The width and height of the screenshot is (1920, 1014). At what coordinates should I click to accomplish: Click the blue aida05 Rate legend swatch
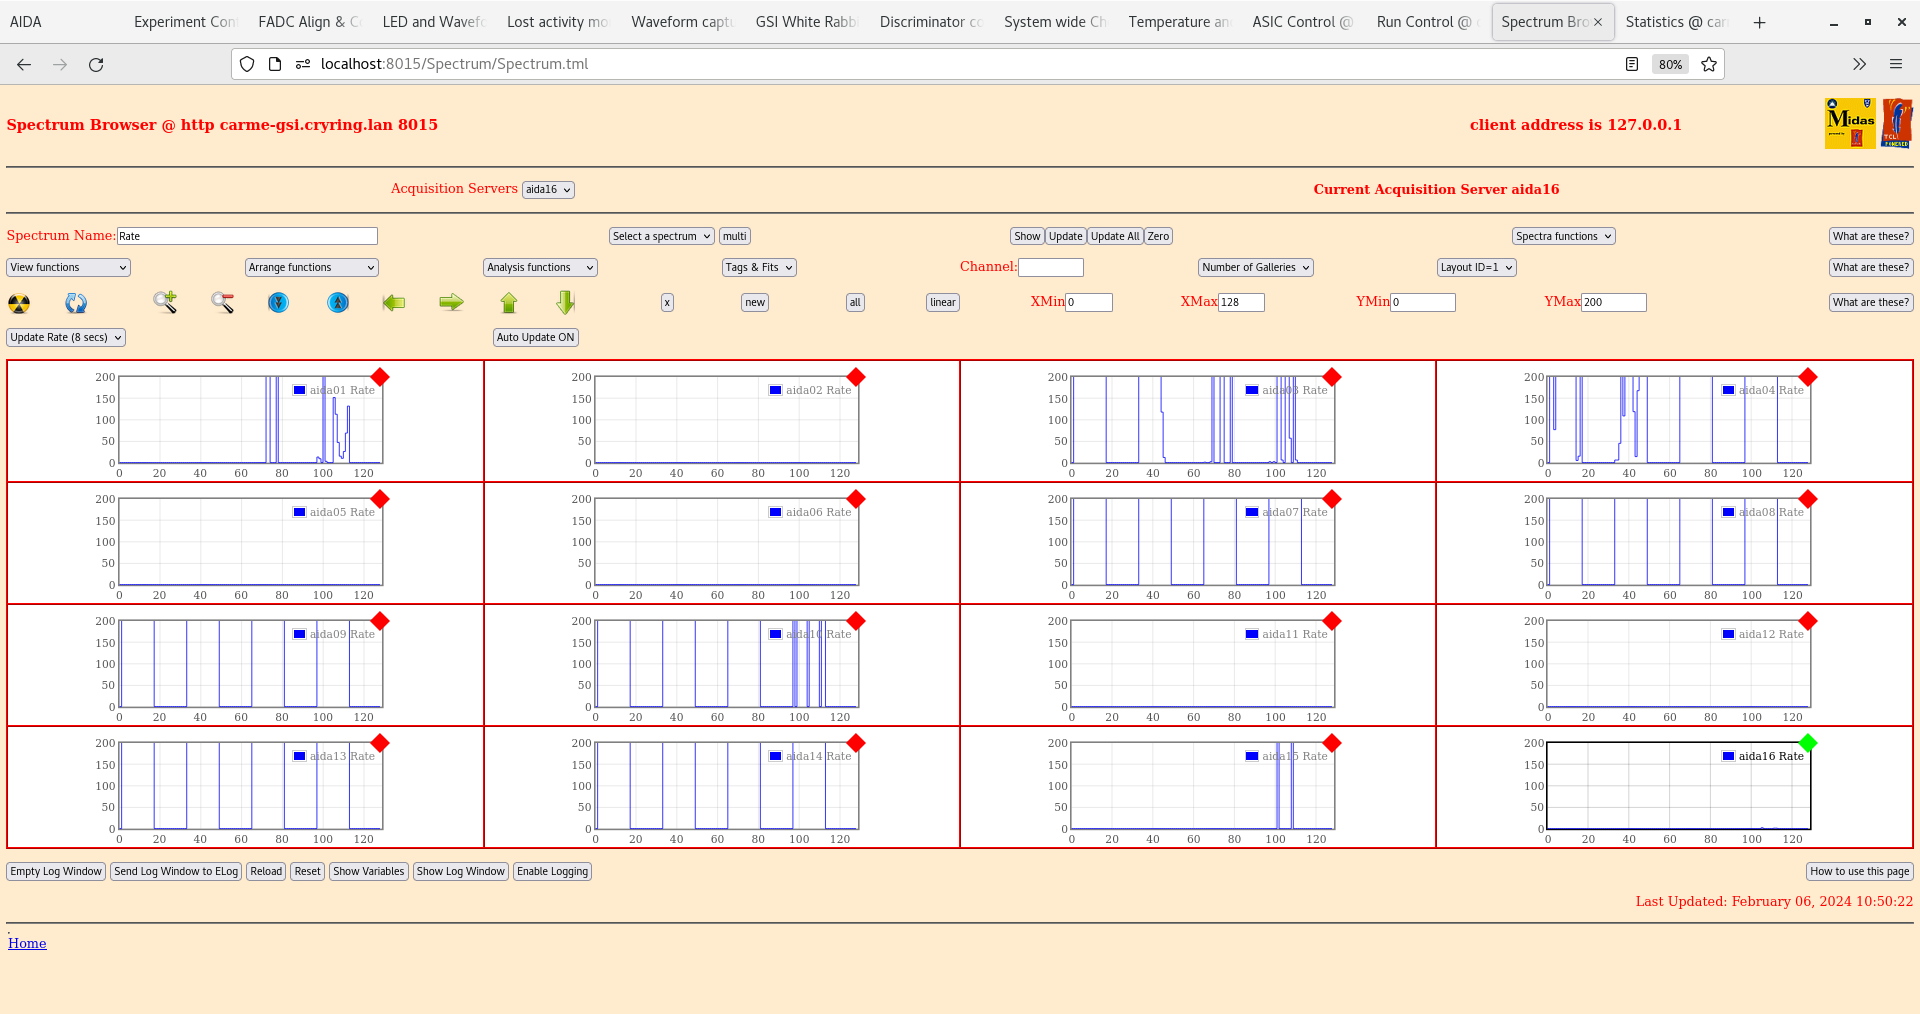coord(299,512)
